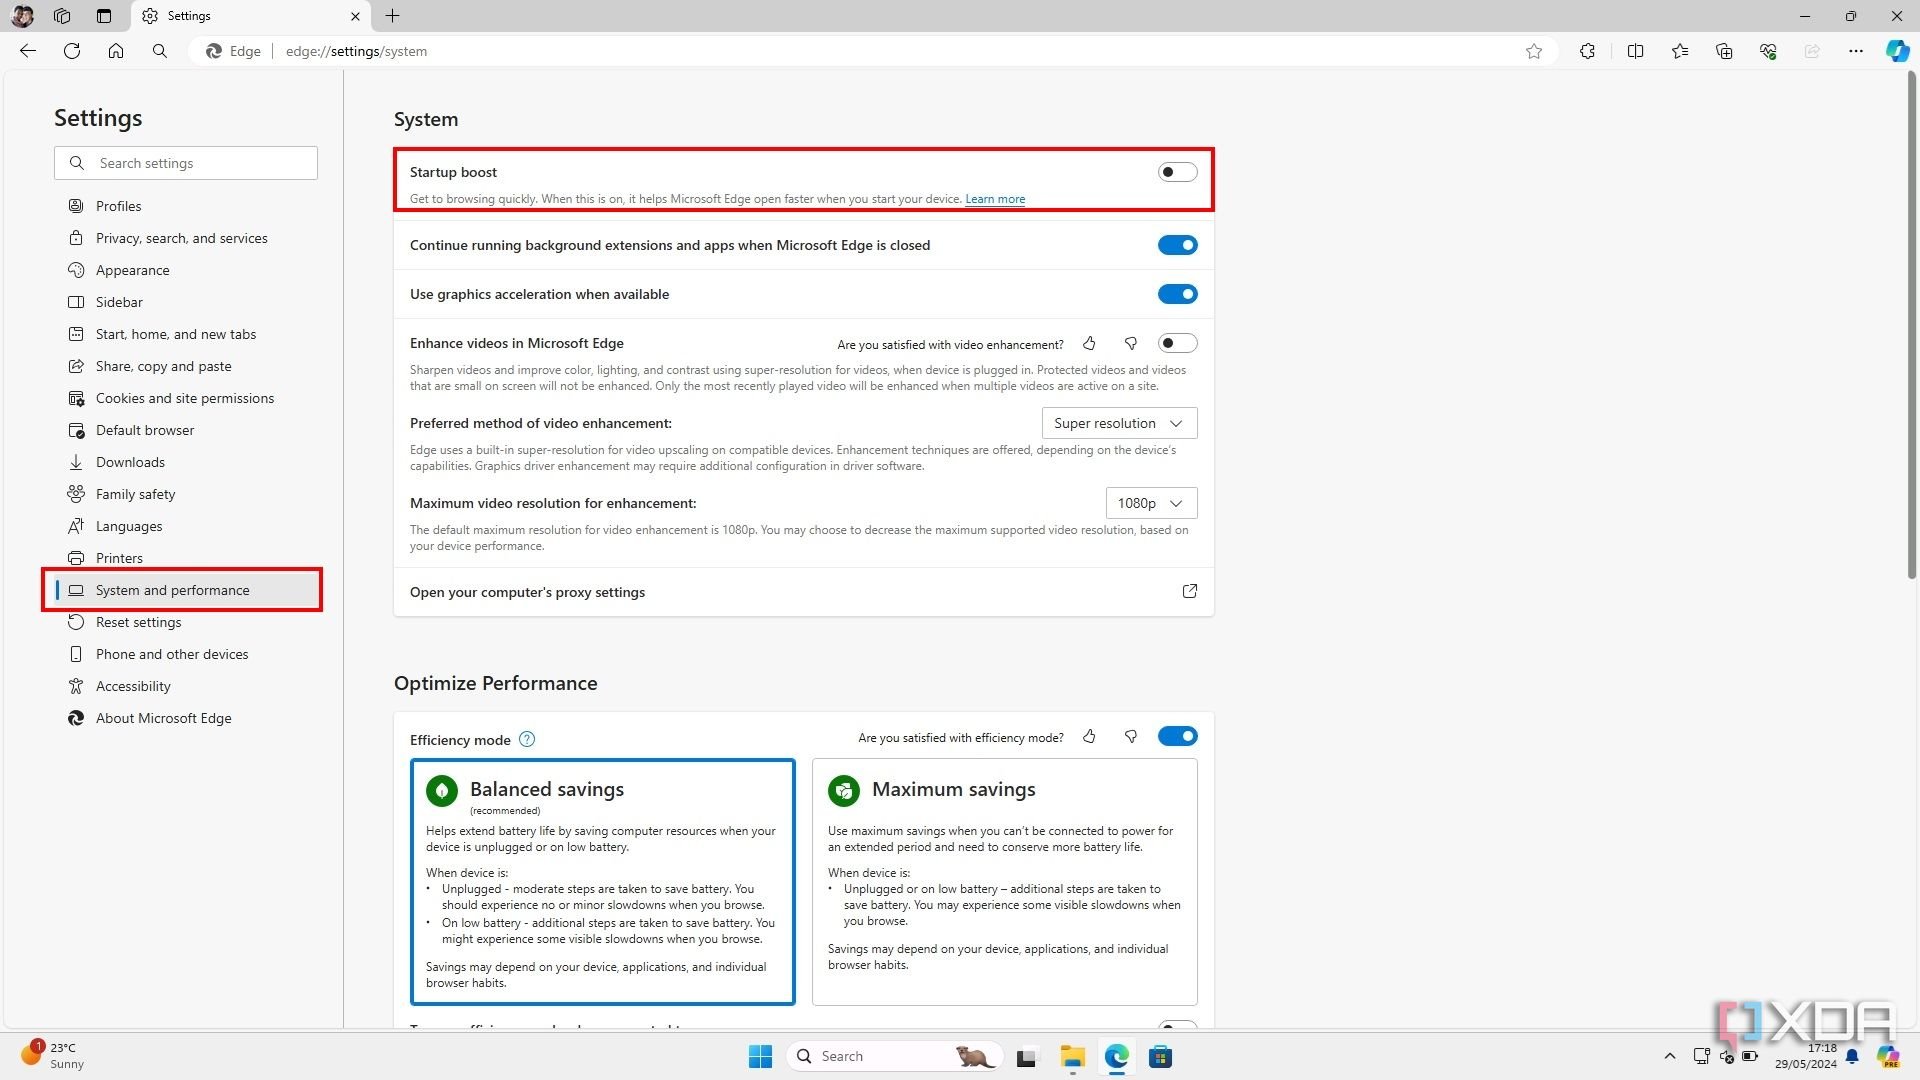Screen dimensions: 1920x1080
Task: Give thumbs down for efficiency mode
Action: click(1131, 737)
